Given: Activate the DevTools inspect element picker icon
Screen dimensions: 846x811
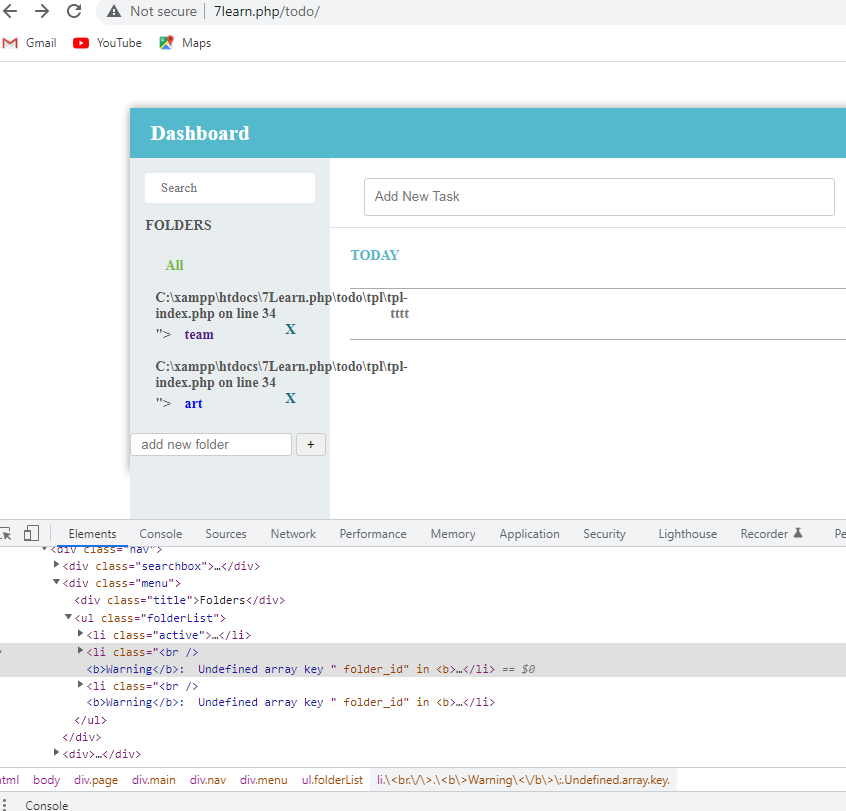Looking at the screenshot, I should [6, 534].
